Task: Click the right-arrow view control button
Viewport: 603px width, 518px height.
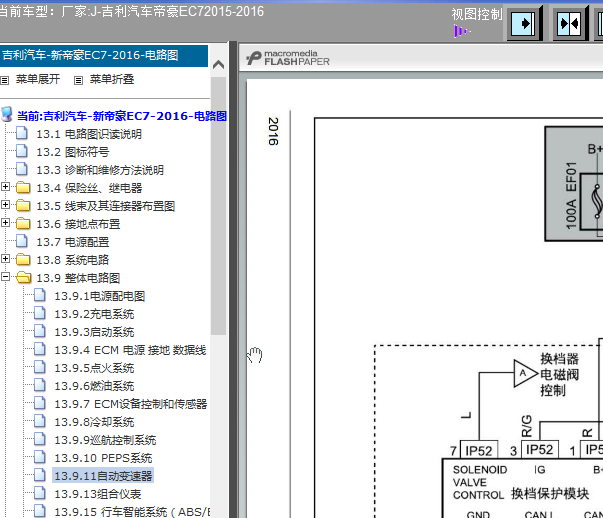Action: pyautogui.click(x=526, y=23)
